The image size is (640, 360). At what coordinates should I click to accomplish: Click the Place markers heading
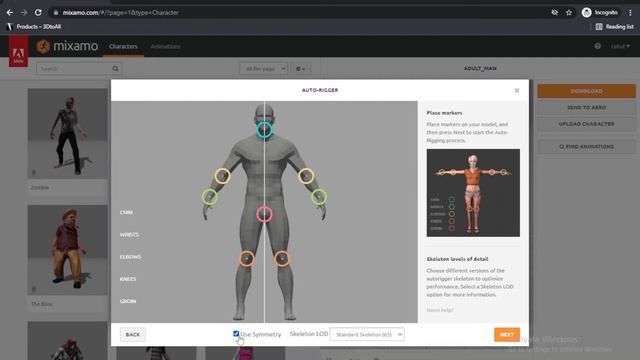444,113
